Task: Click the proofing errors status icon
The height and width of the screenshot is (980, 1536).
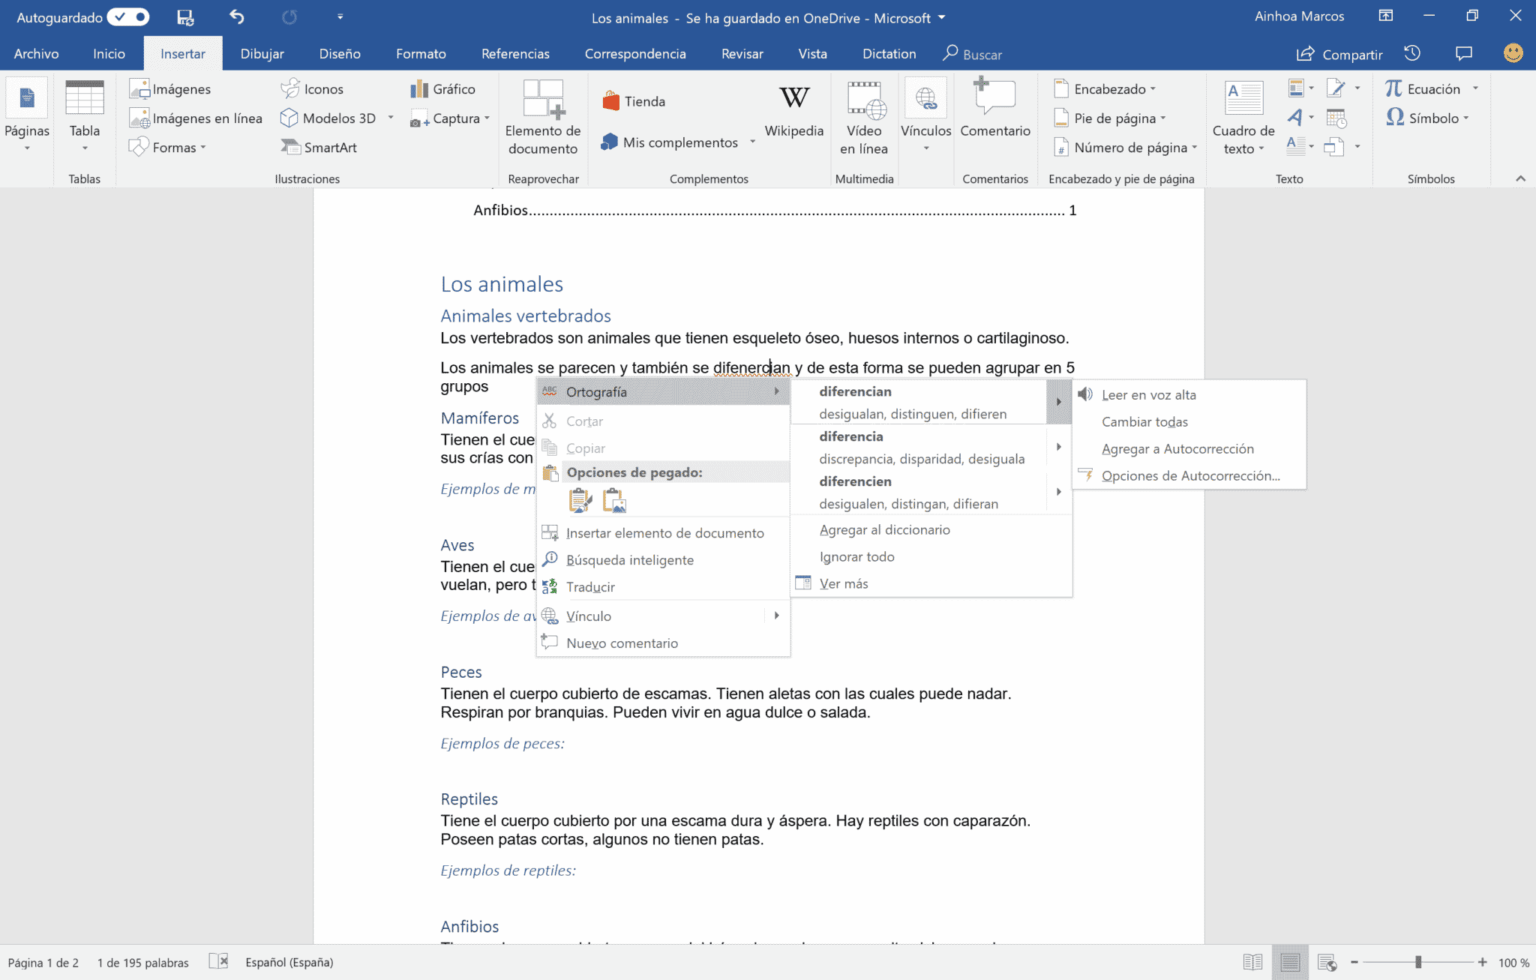Action: (x=218, y=962)
